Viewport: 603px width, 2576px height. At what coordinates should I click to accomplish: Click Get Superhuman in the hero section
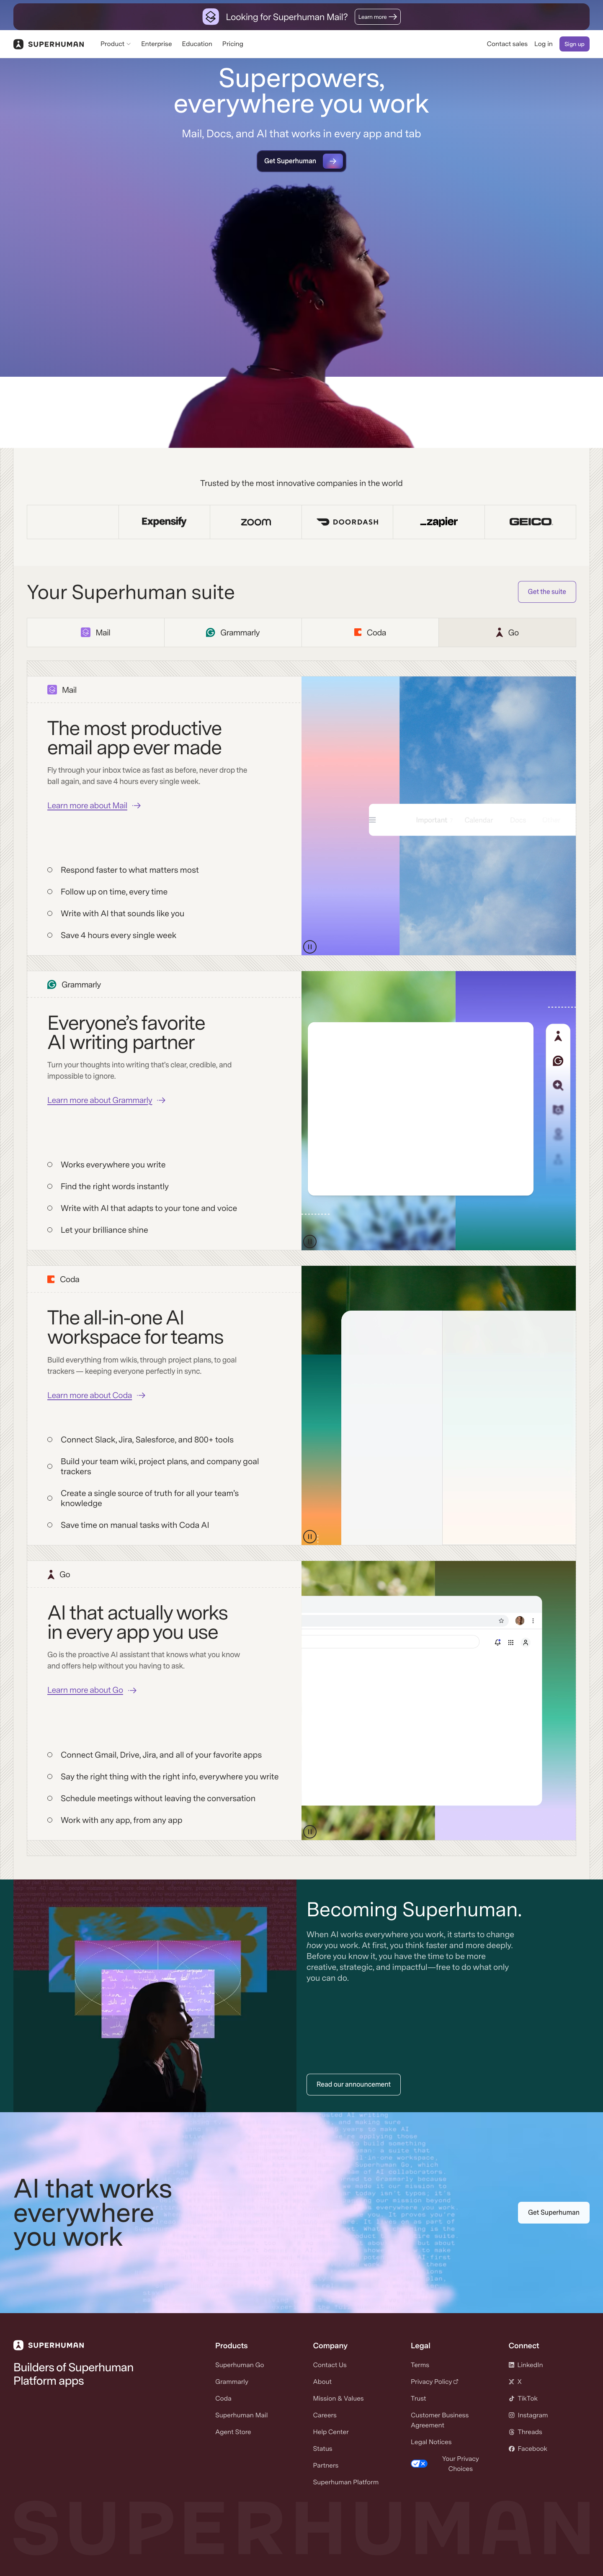pyautogui.click(x=301, y=161)
